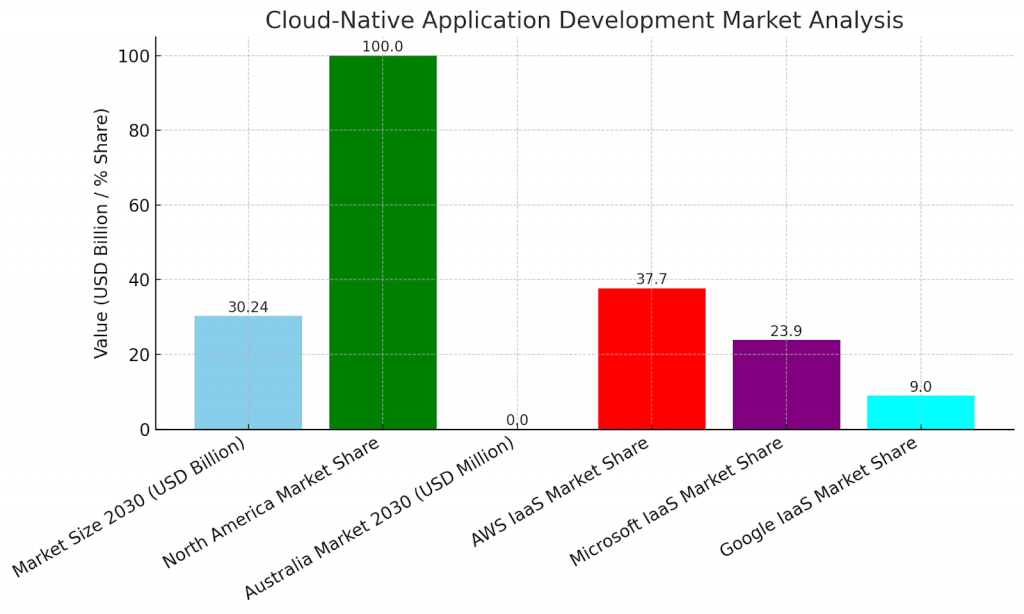Viewport: 1024px width, 614px height.
Task: Select the 23.9 label above purple bar
Action: [788, 330]
